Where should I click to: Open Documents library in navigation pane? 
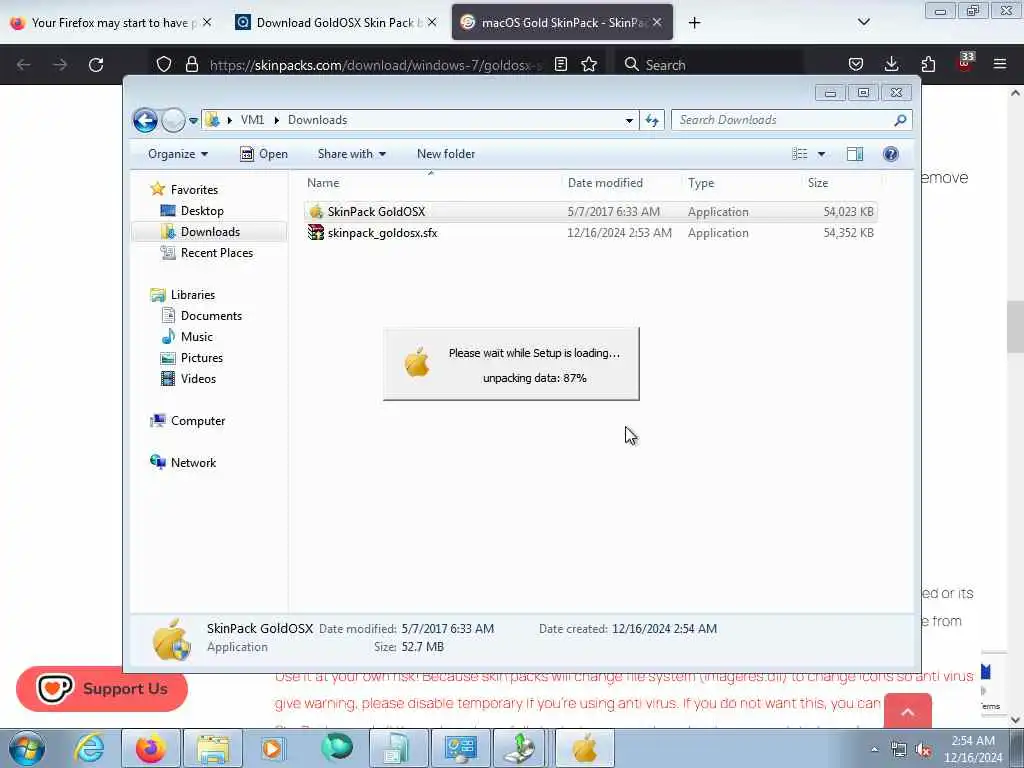pos(211,316)
